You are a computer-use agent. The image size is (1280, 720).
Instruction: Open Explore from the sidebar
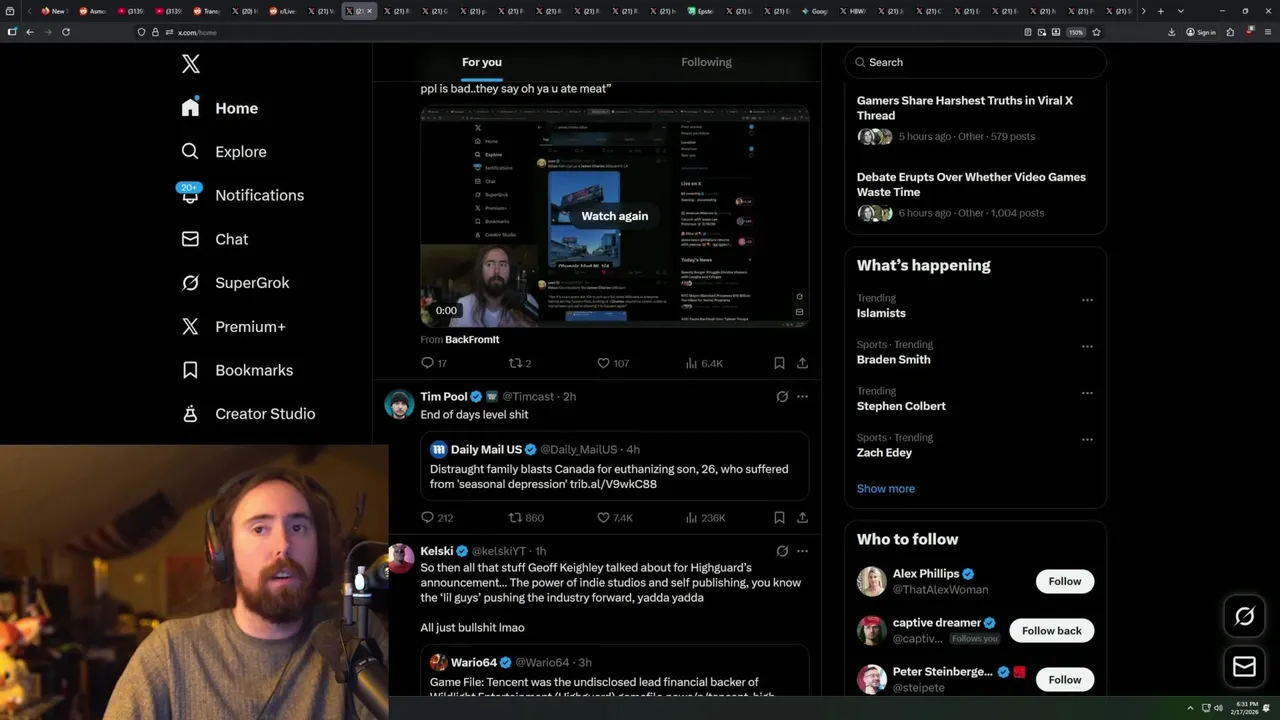coord(223,152)
